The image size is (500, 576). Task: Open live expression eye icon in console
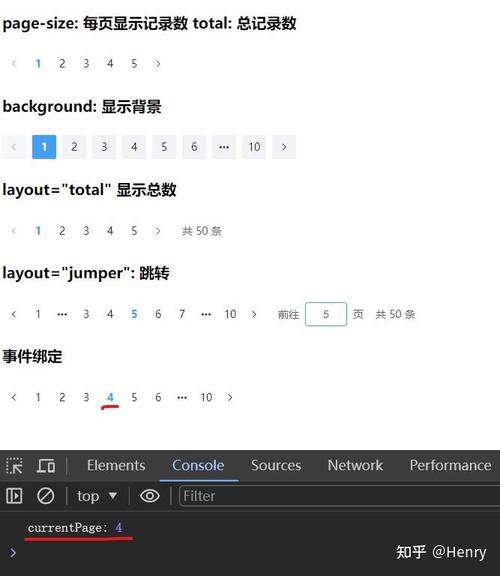tap(150, 496)
